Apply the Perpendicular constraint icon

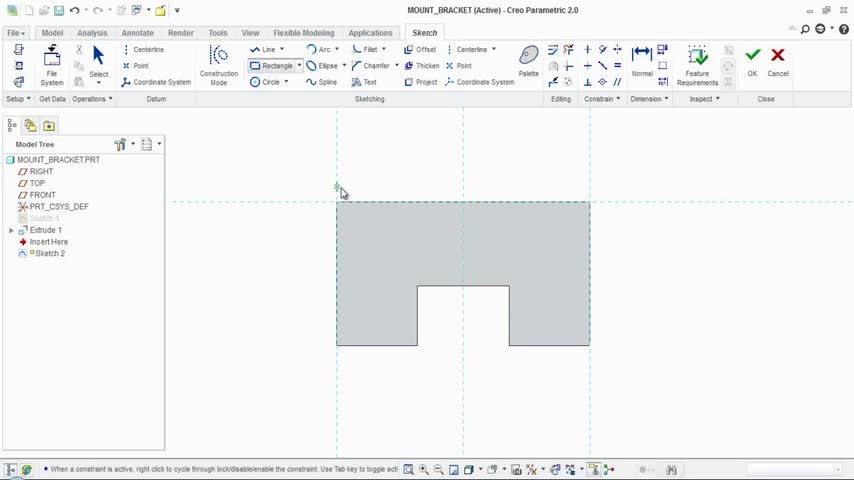[x=588, y=82]
